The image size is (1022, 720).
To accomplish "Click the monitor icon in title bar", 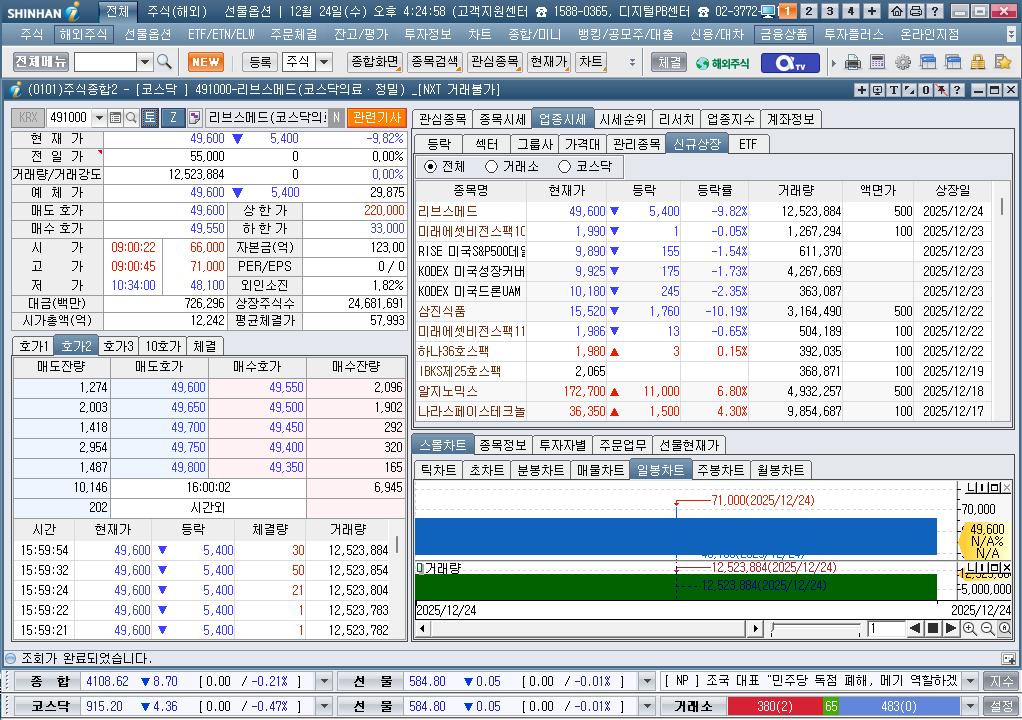I will [768, 11].
